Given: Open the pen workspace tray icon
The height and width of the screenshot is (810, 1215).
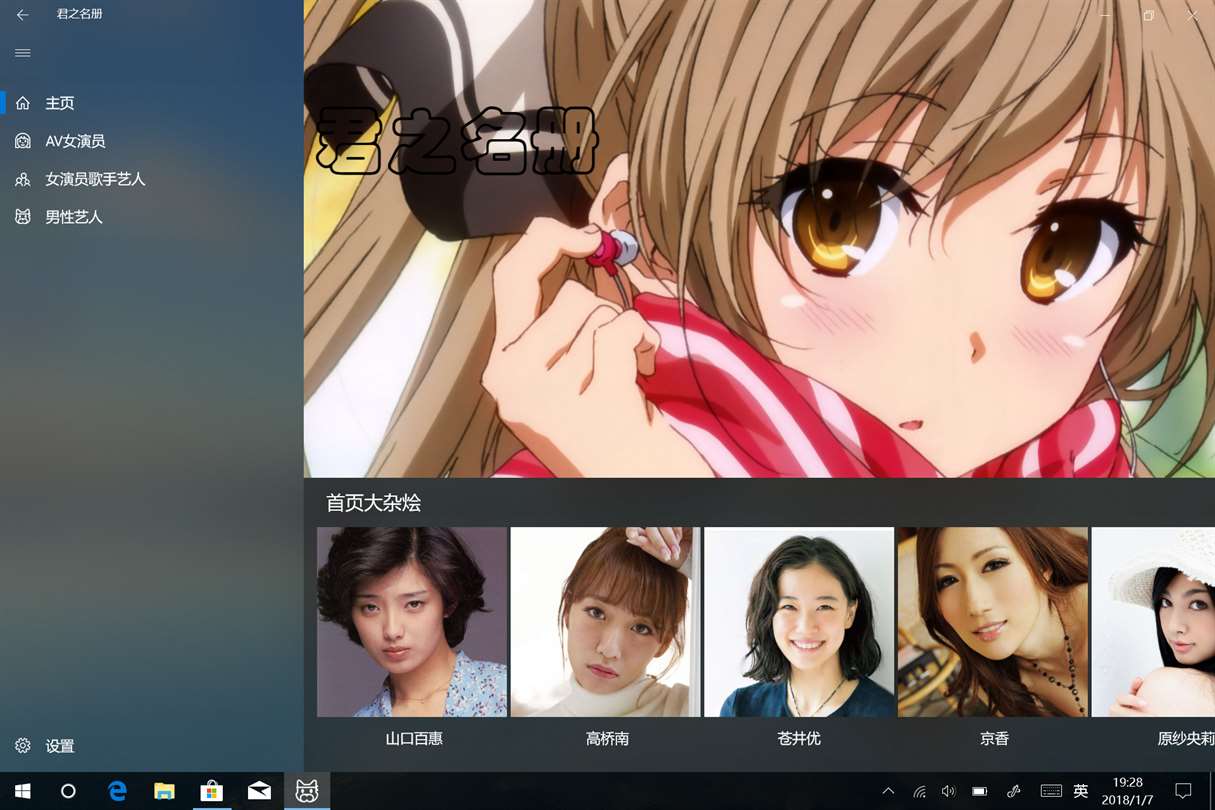Looking at the screenshot, I should coord(1013,791).
